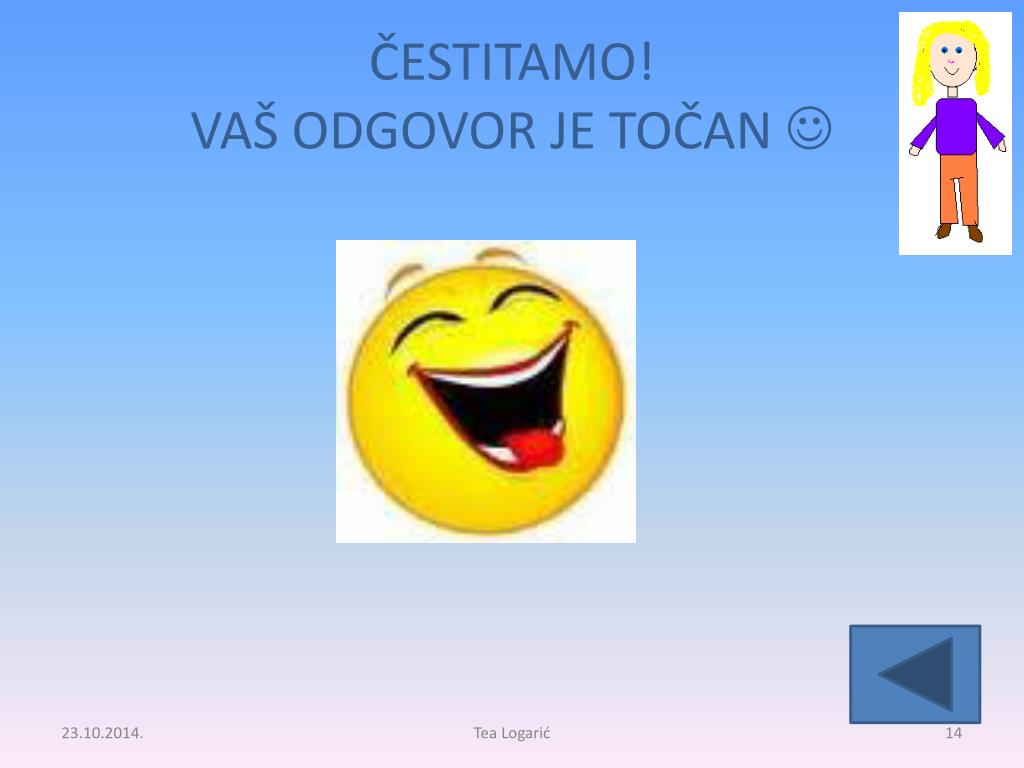
Task: Click the blonde girl drawing
Action: [x=955, y=133]
